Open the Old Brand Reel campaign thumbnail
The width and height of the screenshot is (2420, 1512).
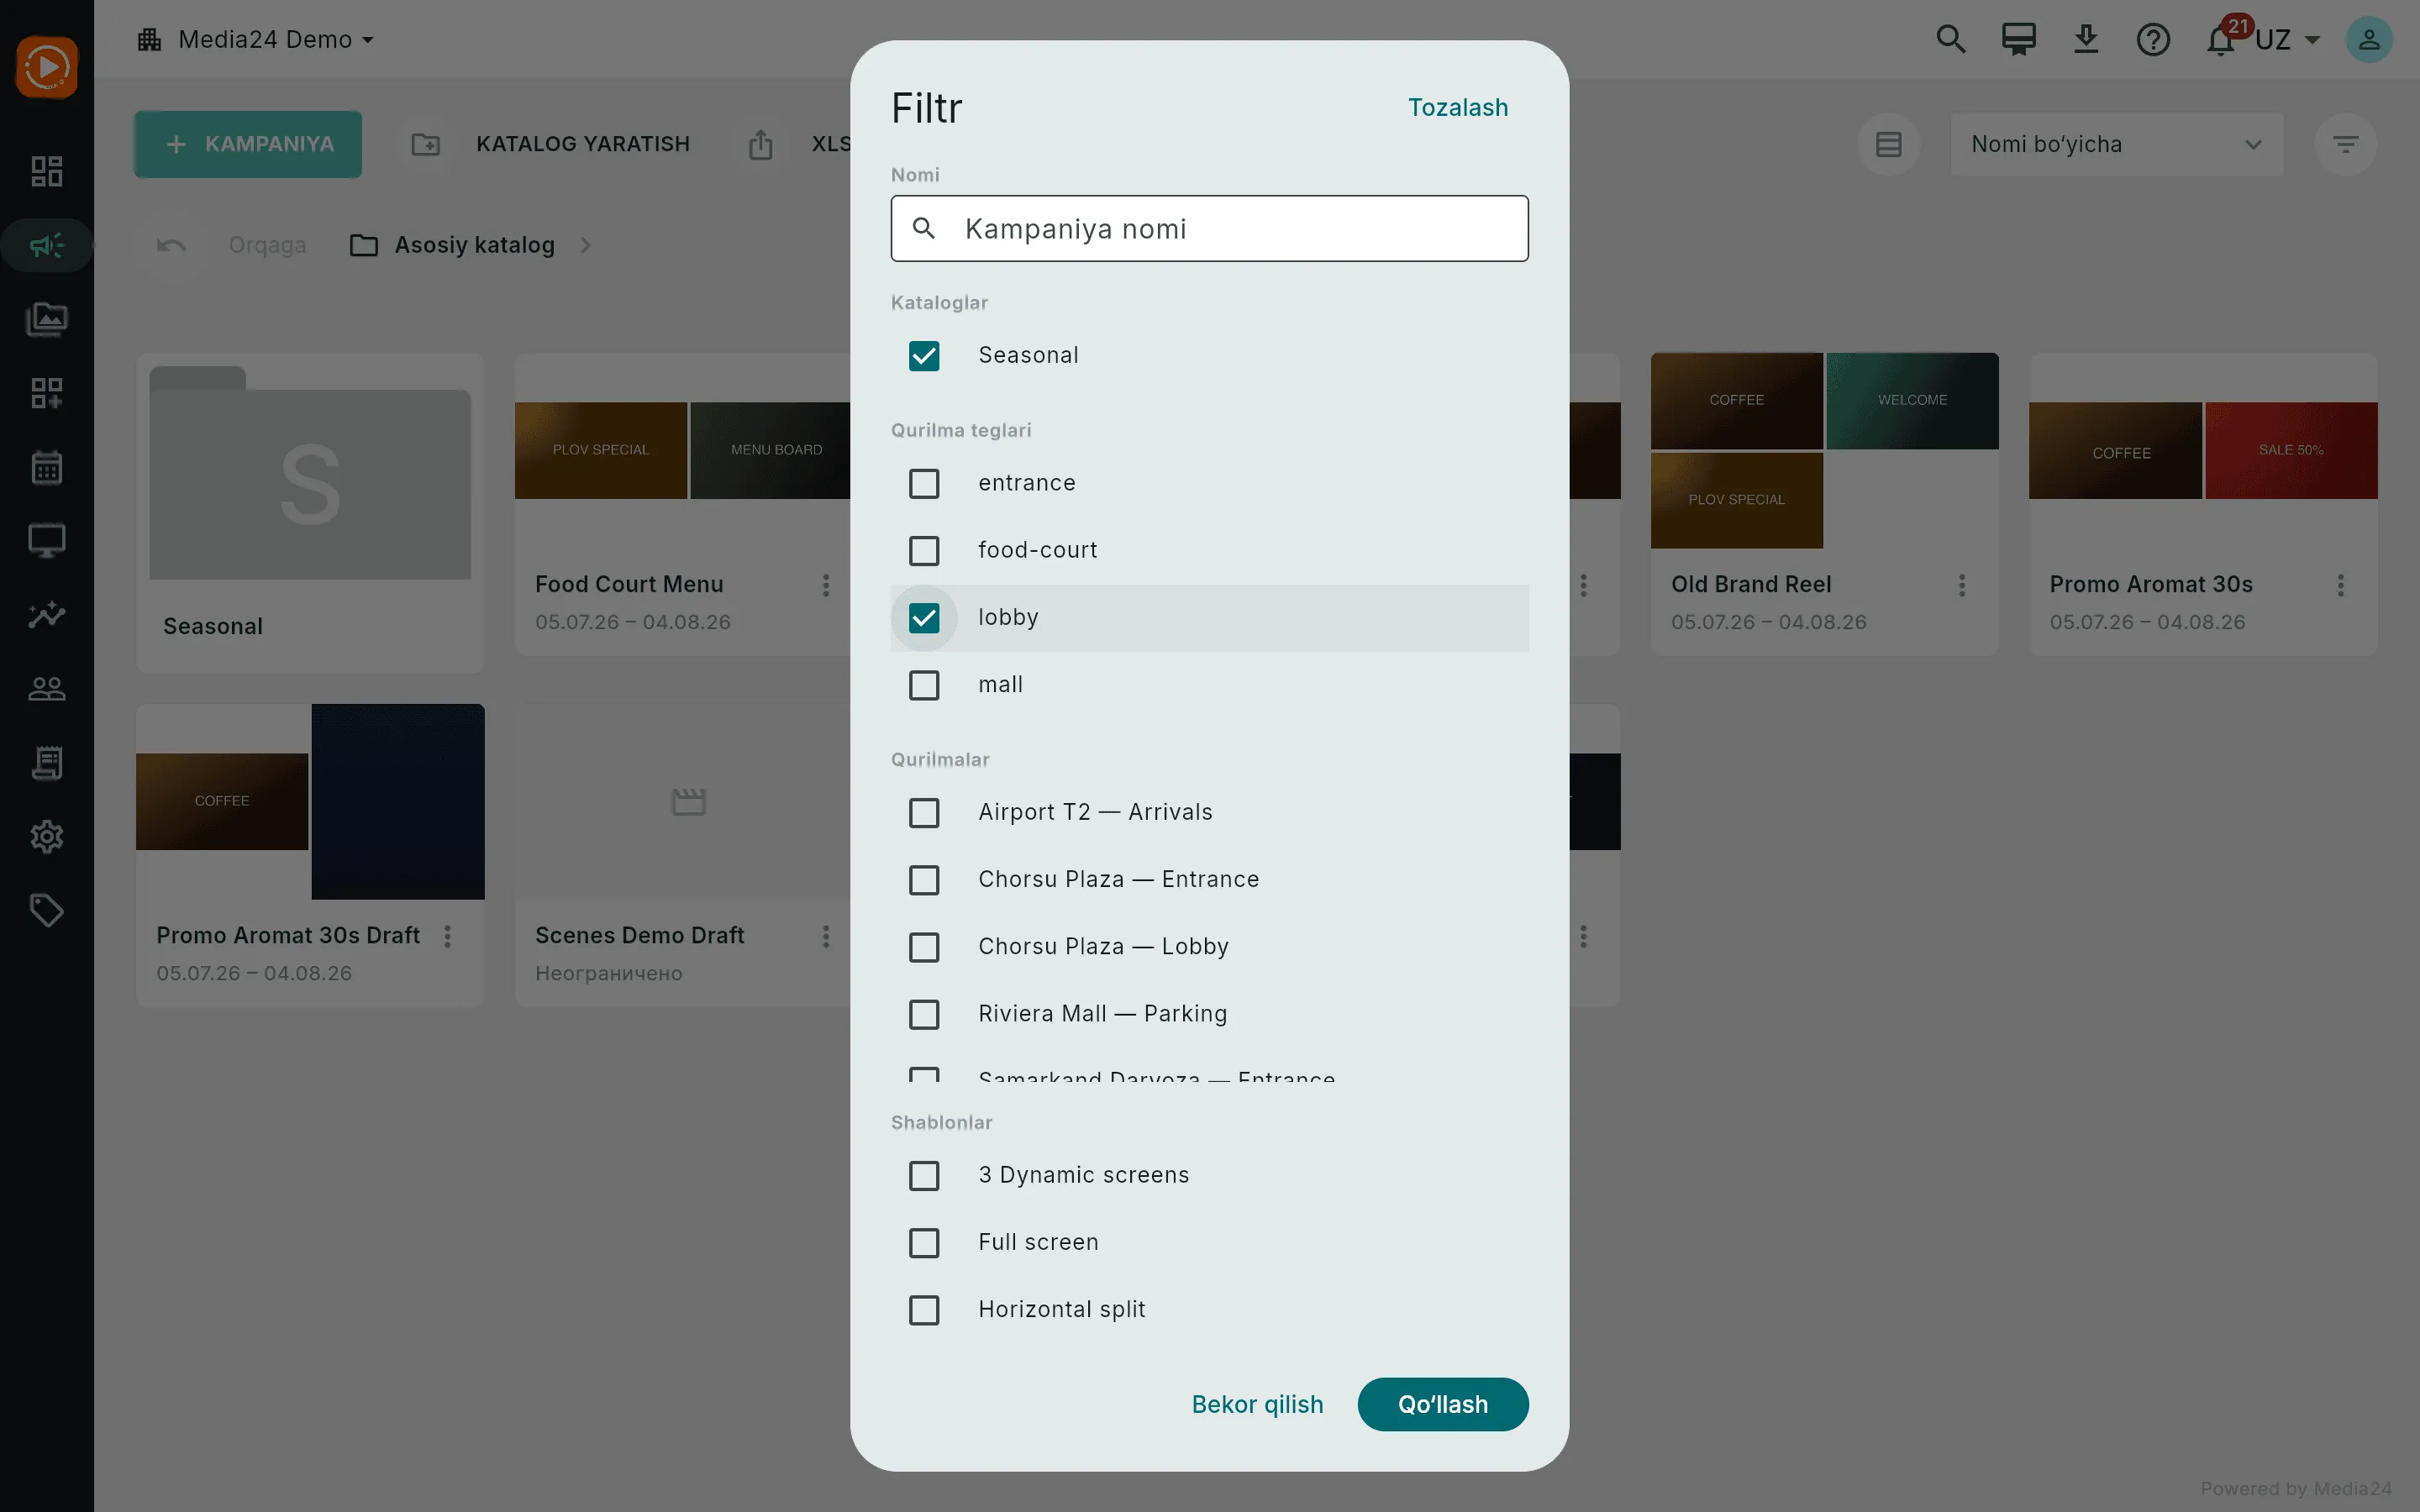[x=1824, y=450]
